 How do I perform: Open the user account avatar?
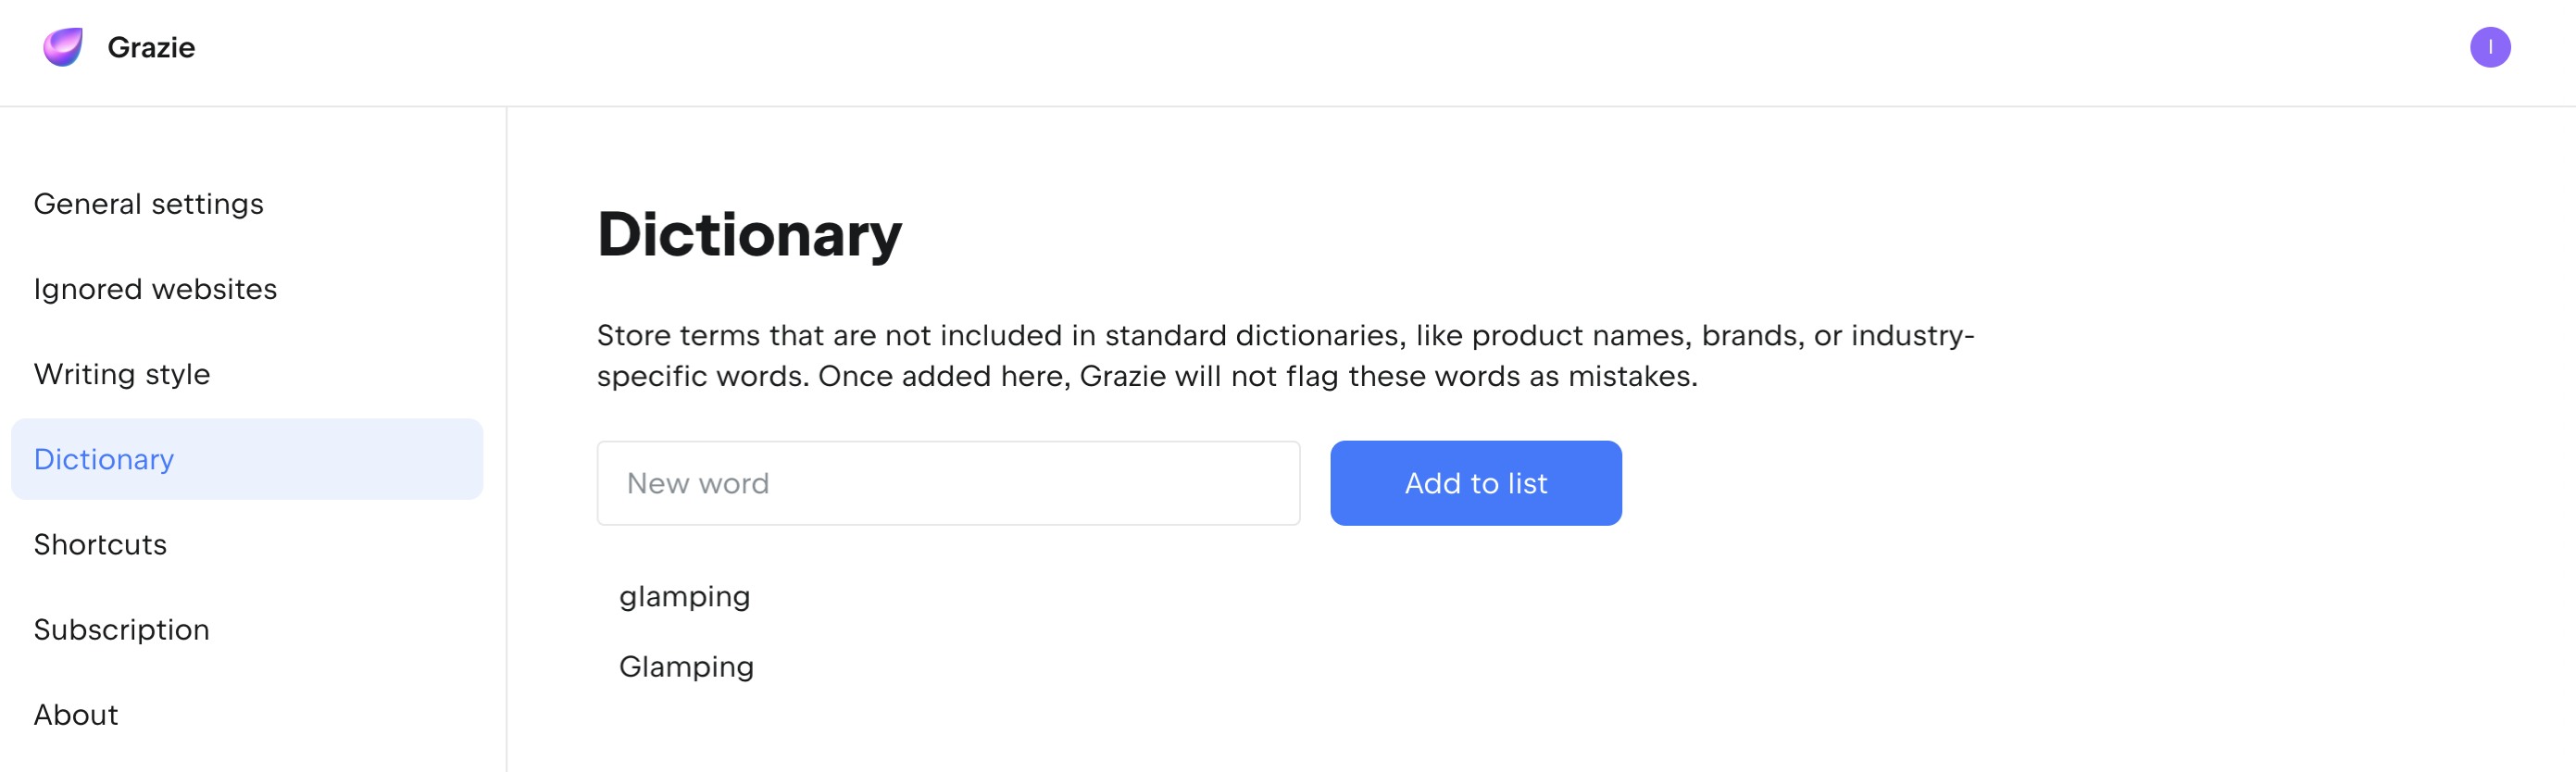tap(2489, 47)
